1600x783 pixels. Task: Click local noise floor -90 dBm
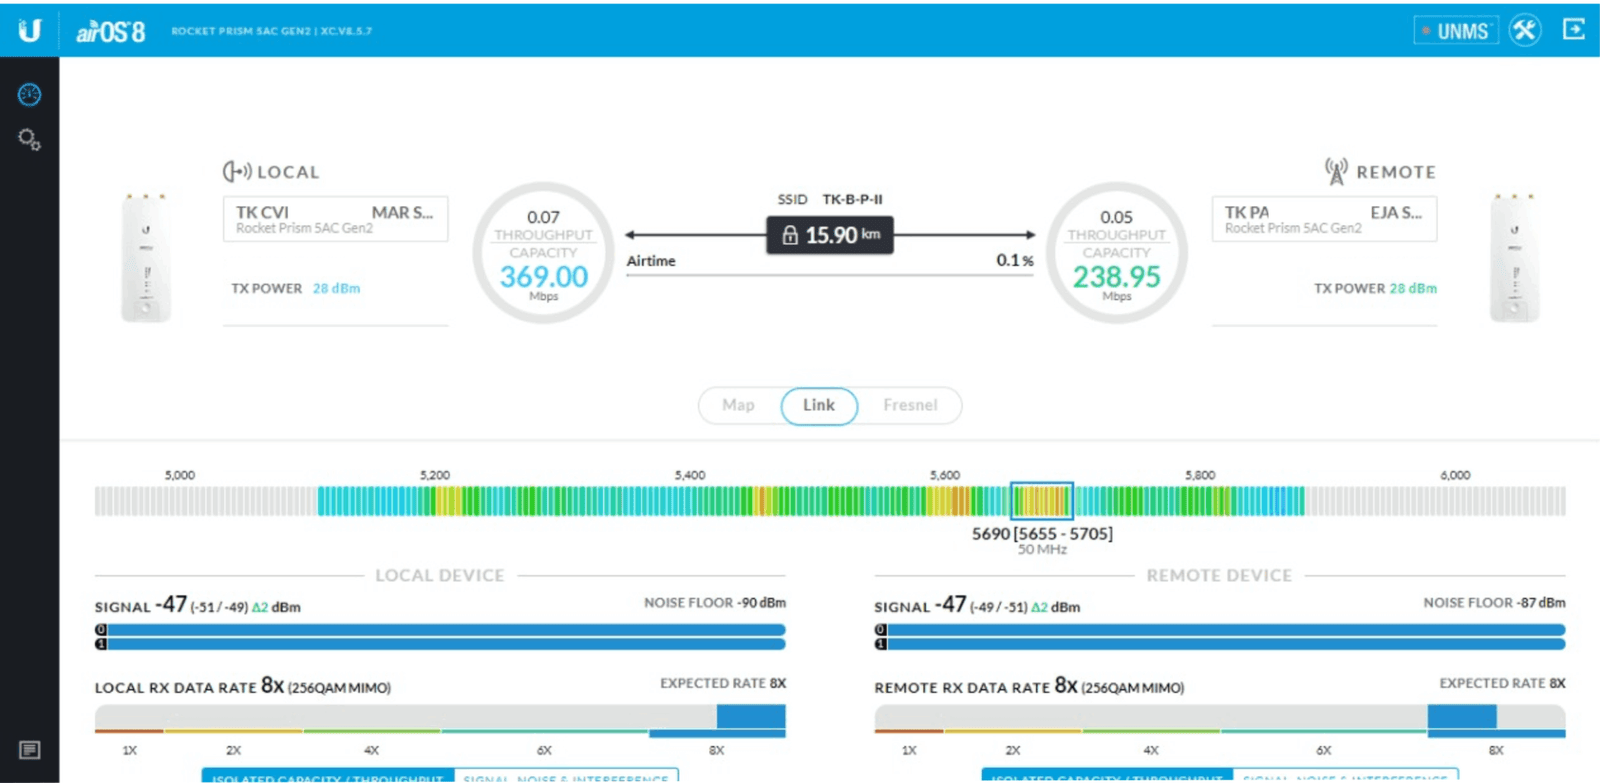715,602
